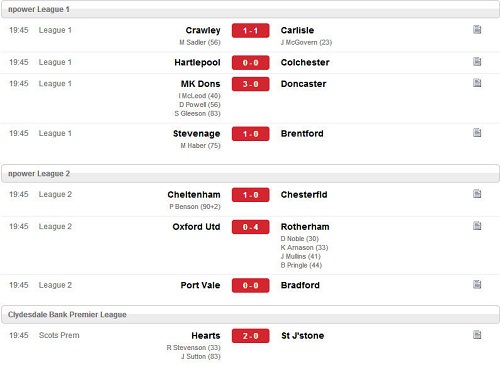The width and height of the screenshot is (500, 367).
Task: Open match report icon for Crawley v Carlisle
Action: (477, 29)
